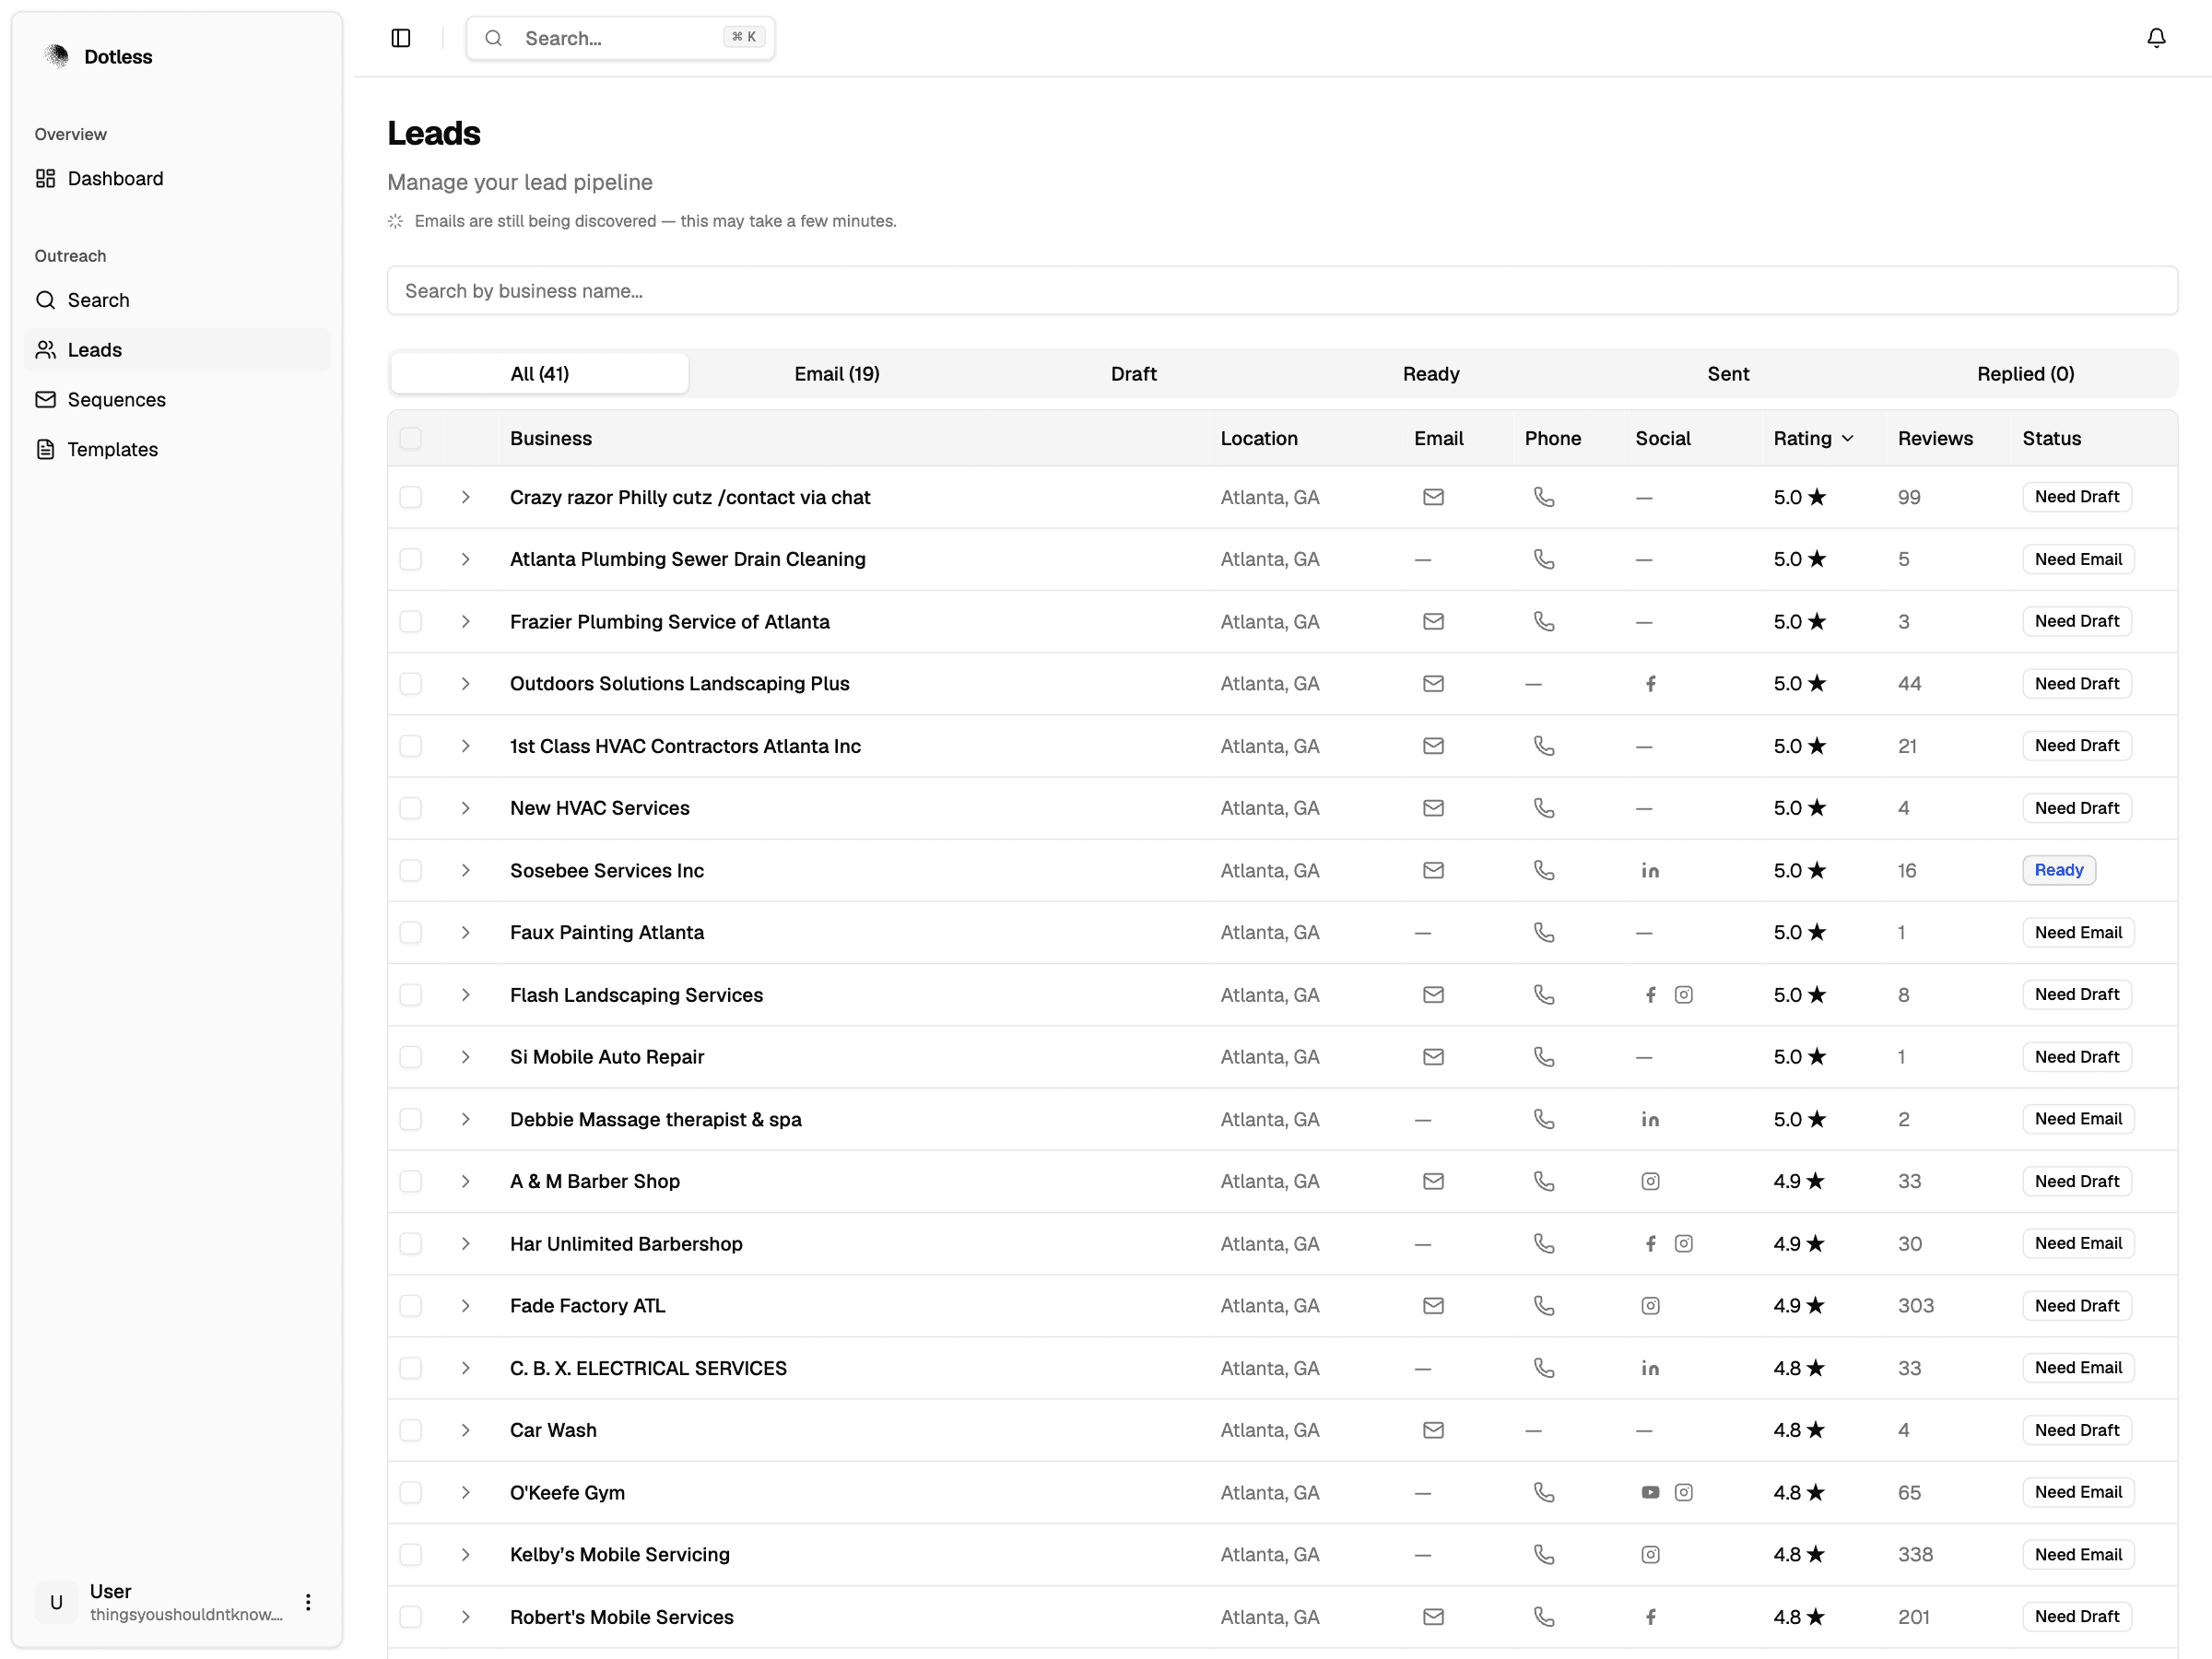Click Need Email badge for Faux Painting Atlanta
Viewport: 2212px width, 1659px height.
(2078, 932)
